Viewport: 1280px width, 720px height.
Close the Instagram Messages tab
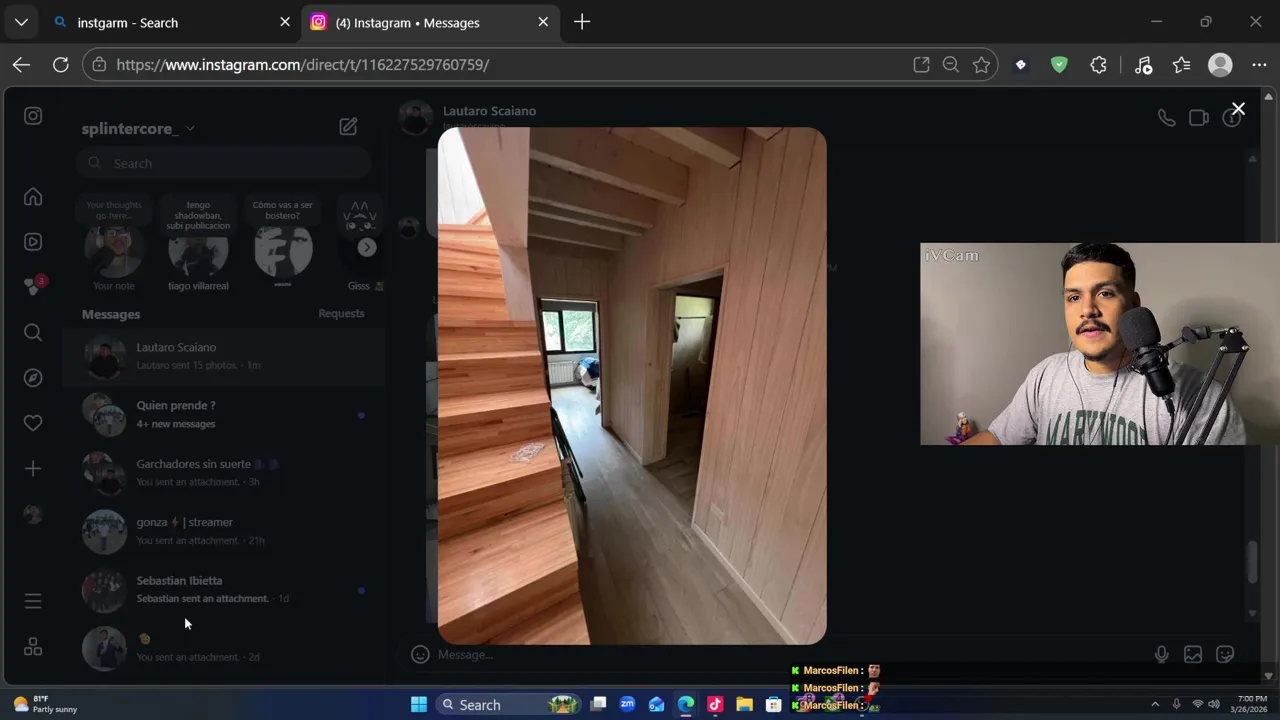tap(543, 22)
